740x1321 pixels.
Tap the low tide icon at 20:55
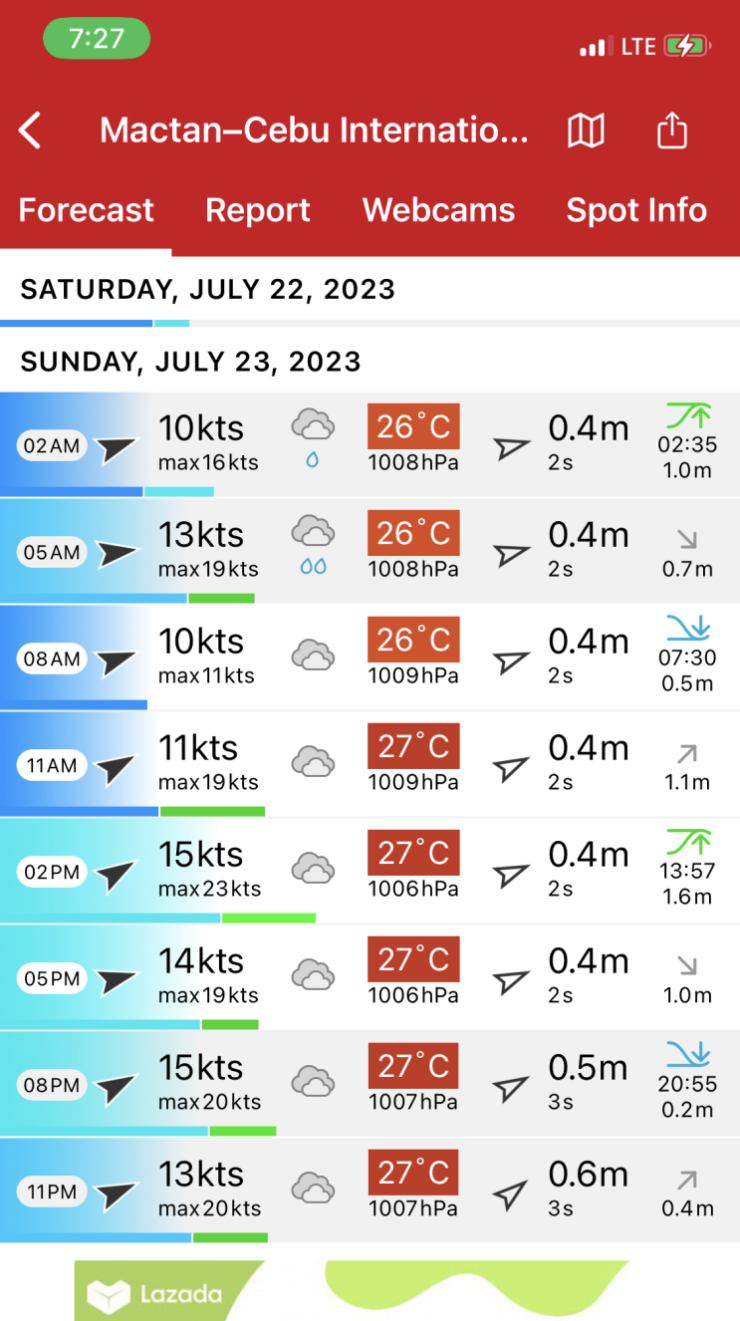click(688, 1055)
